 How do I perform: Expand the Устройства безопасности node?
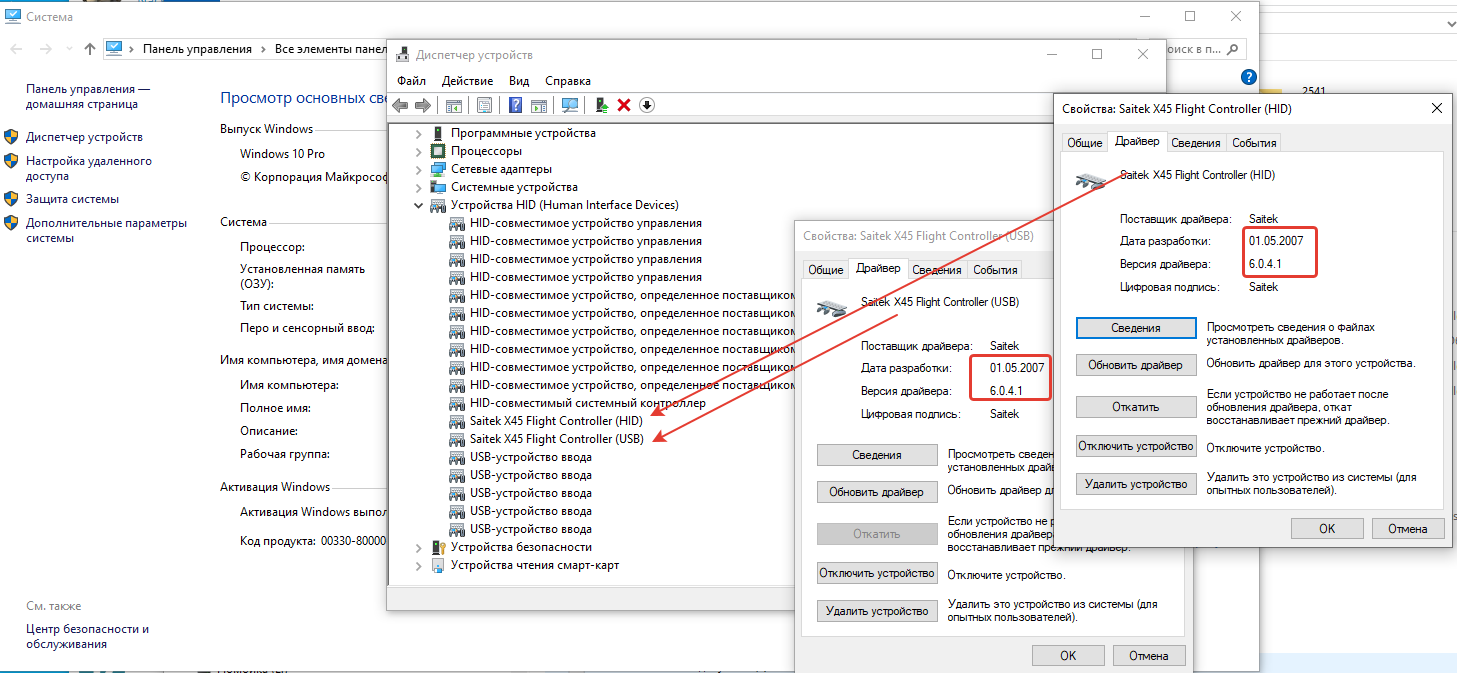[419, 547]
